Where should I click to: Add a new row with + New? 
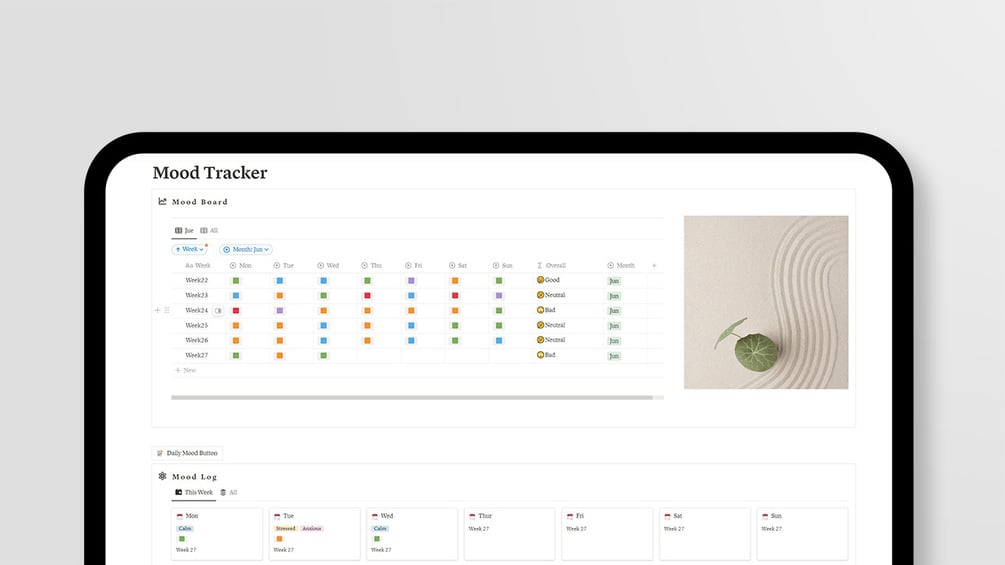point(185,370)
